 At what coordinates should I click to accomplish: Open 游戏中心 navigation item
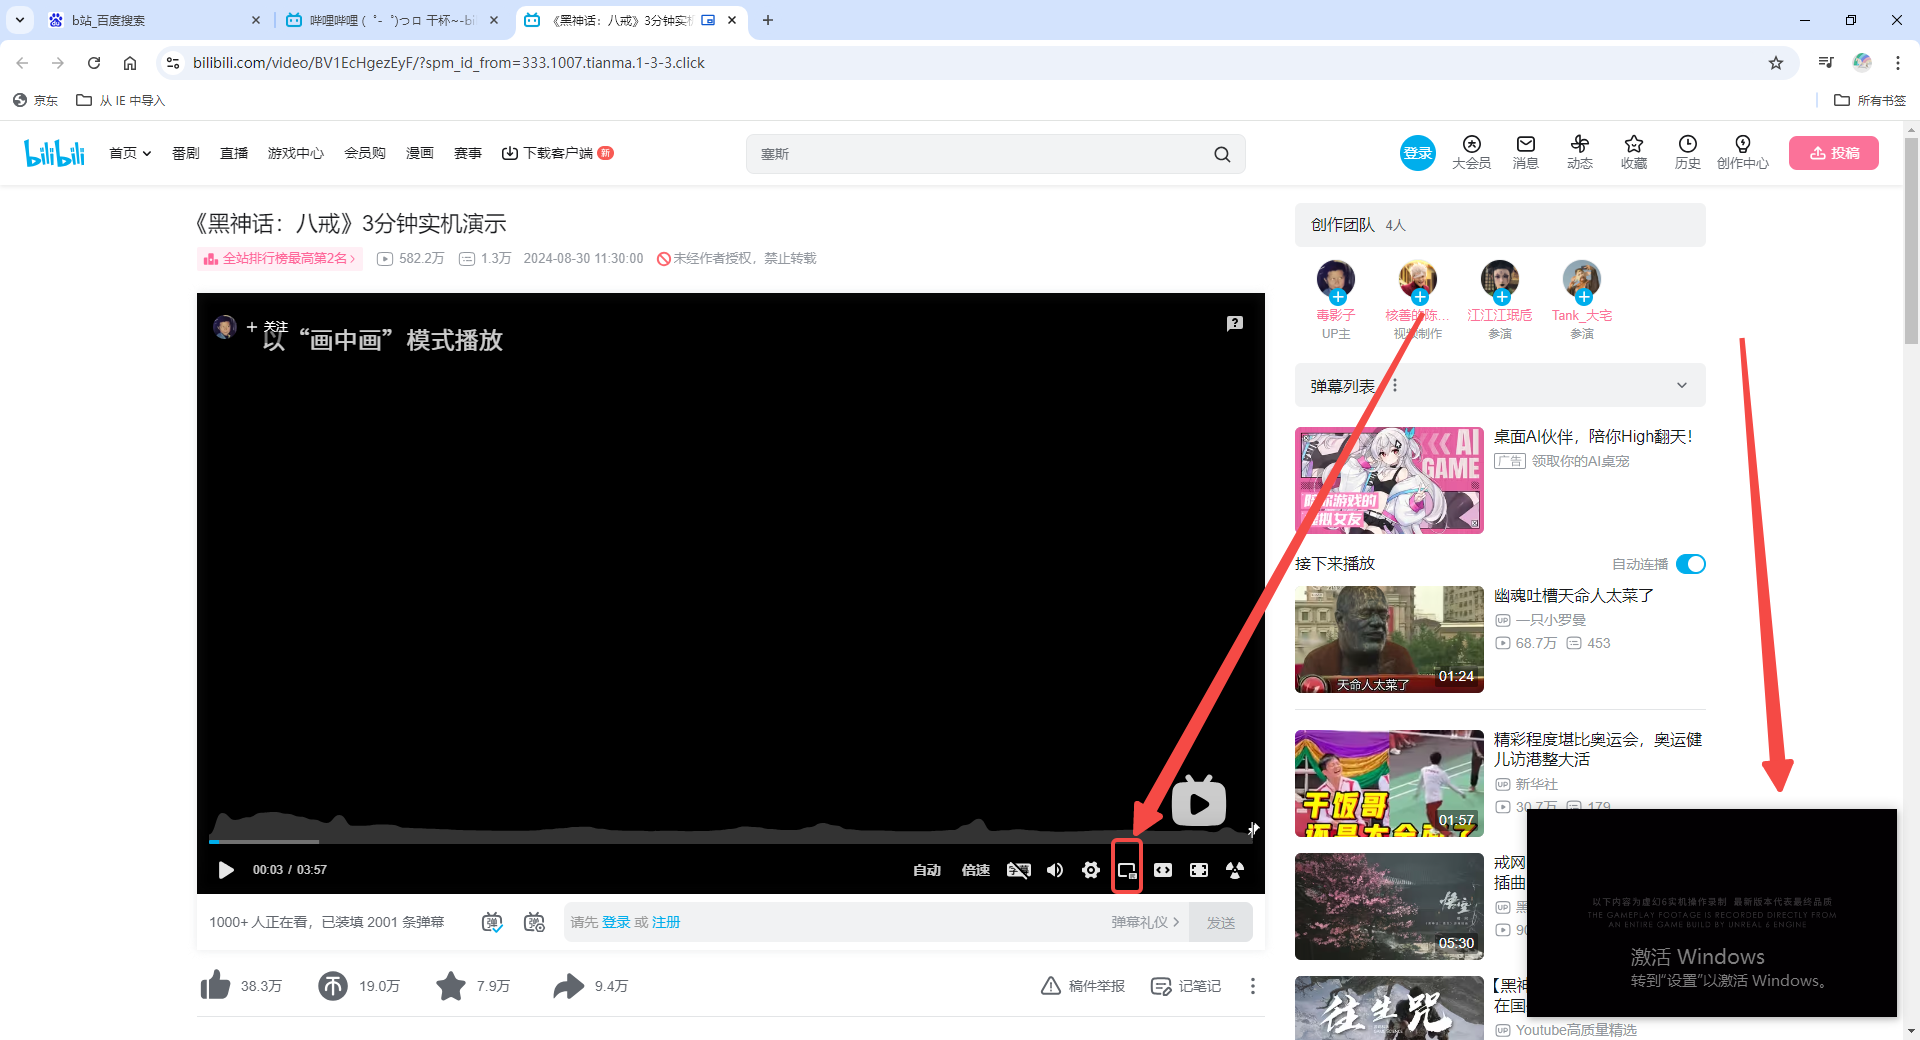coord(296,153)
